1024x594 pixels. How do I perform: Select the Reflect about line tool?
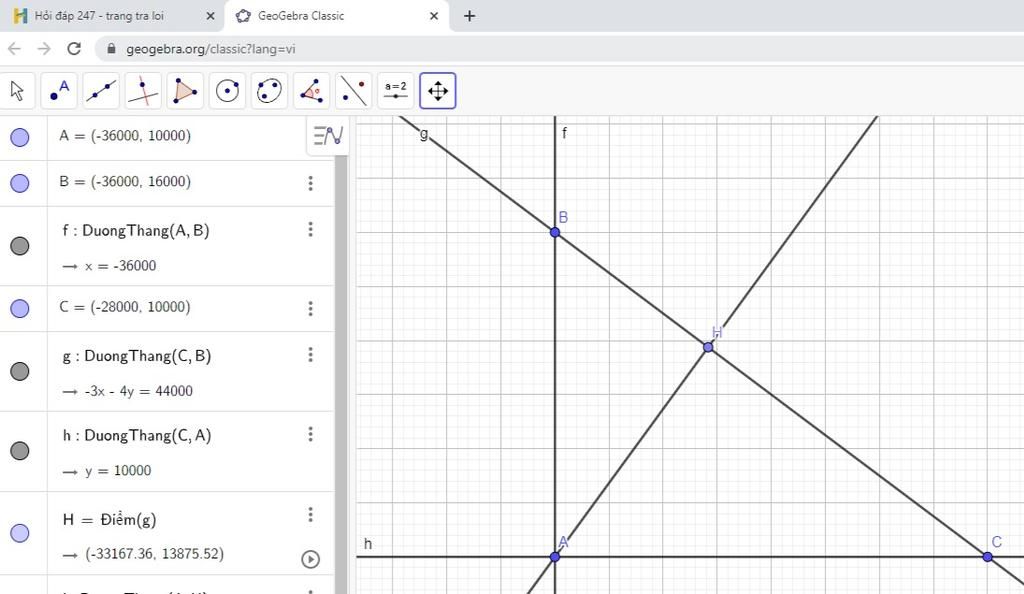point(353,91)
